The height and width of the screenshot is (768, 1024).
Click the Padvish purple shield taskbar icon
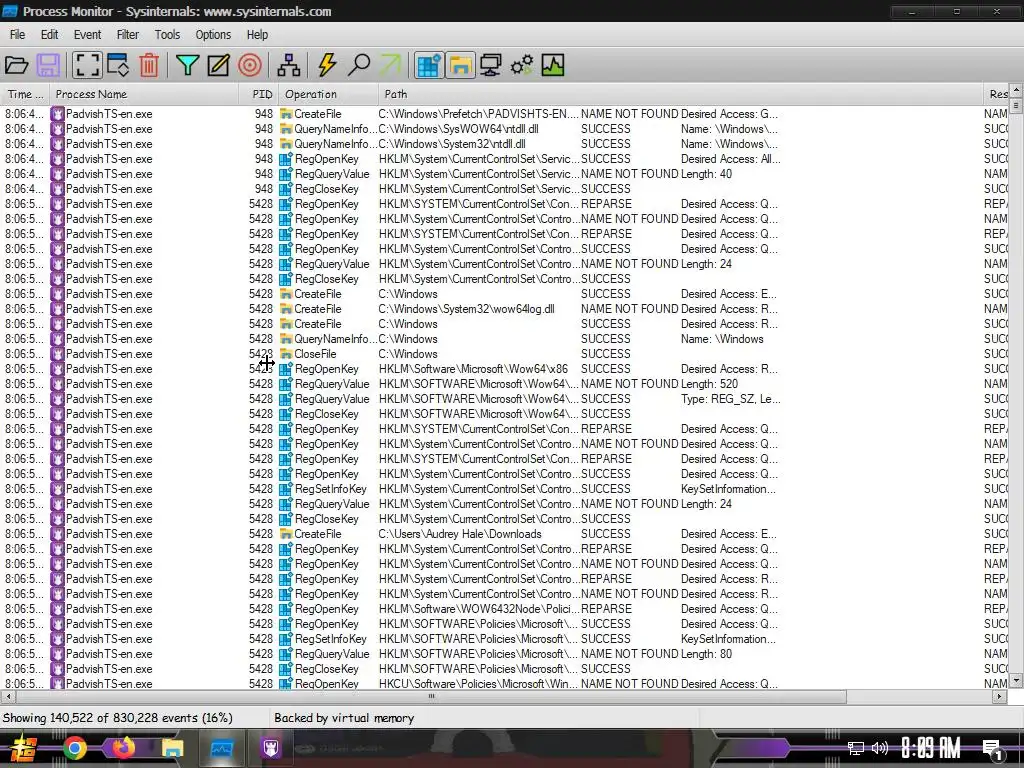(270, 748)
